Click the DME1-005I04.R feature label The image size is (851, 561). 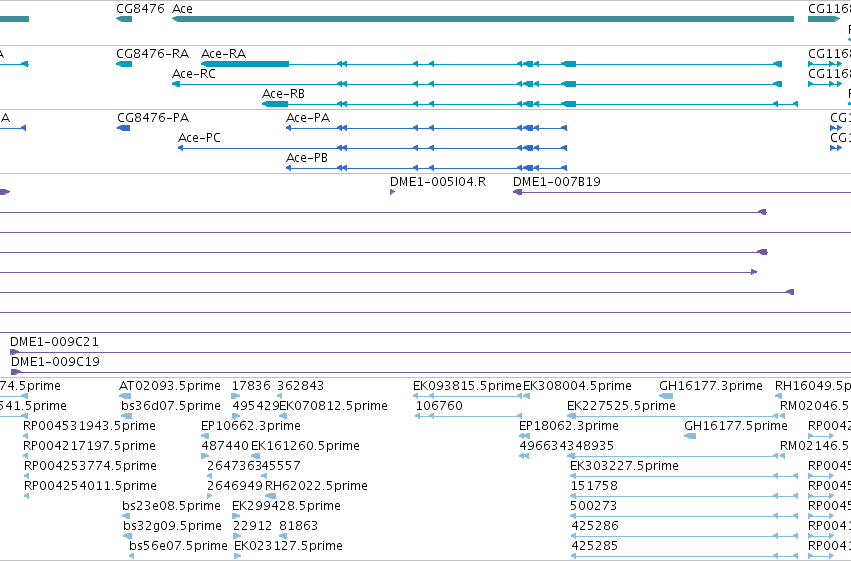(x=438, y=182)
